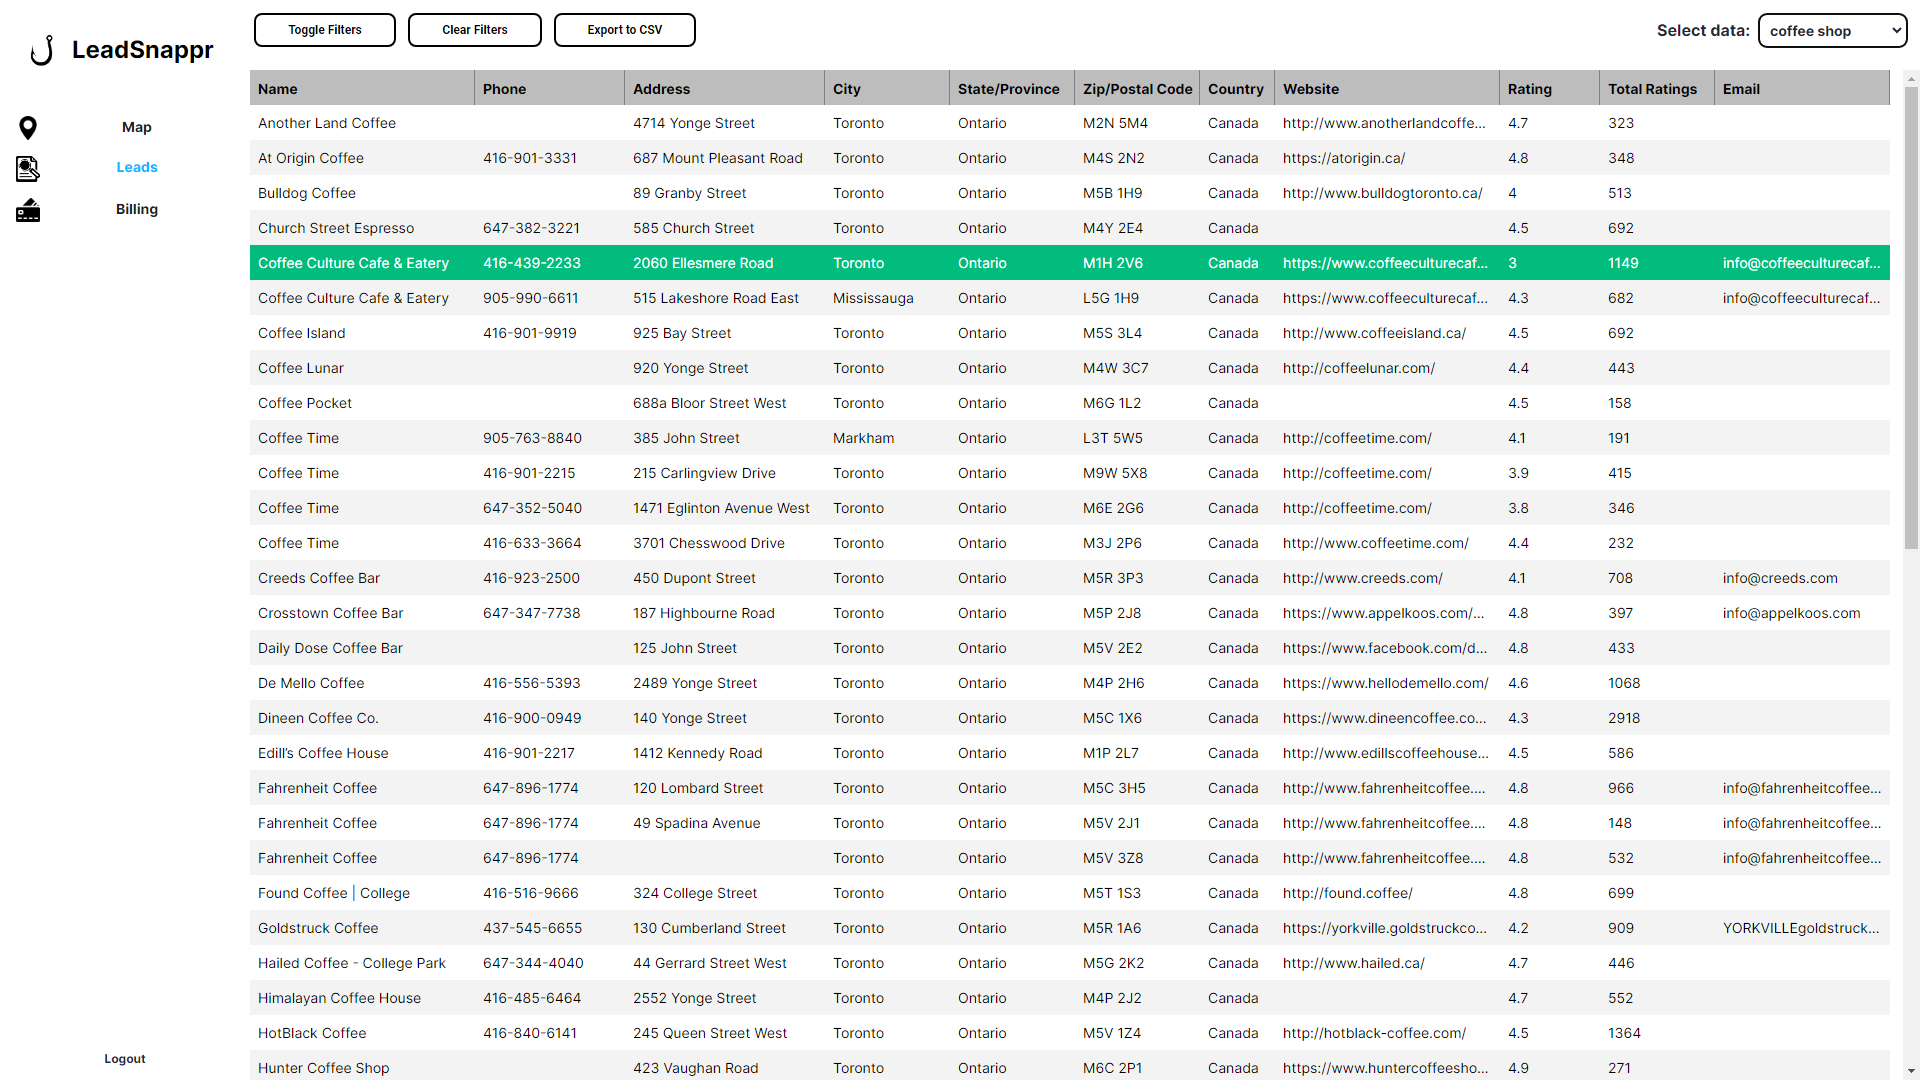This screenshot has width=1920, height=1080.
Task: Click address 515 Lakeshore Road East
Action: (716, 298)
